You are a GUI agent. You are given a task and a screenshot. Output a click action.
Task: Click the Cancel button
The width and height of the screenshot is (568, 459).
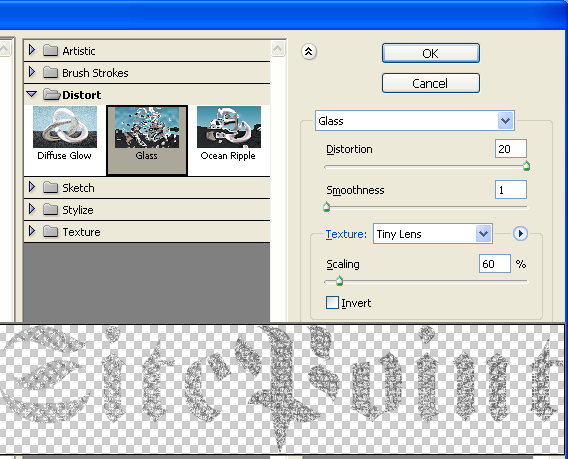coord(431,83)
